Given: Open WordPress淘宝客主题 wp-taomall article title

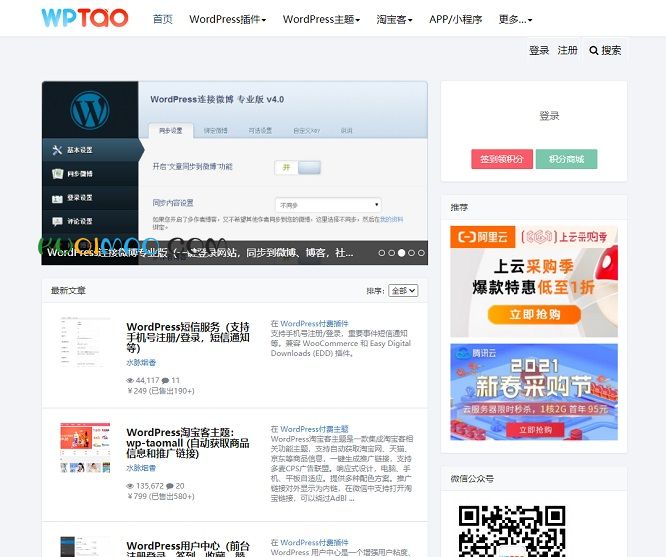Looking at the screenshot, I should click(188, 443).
